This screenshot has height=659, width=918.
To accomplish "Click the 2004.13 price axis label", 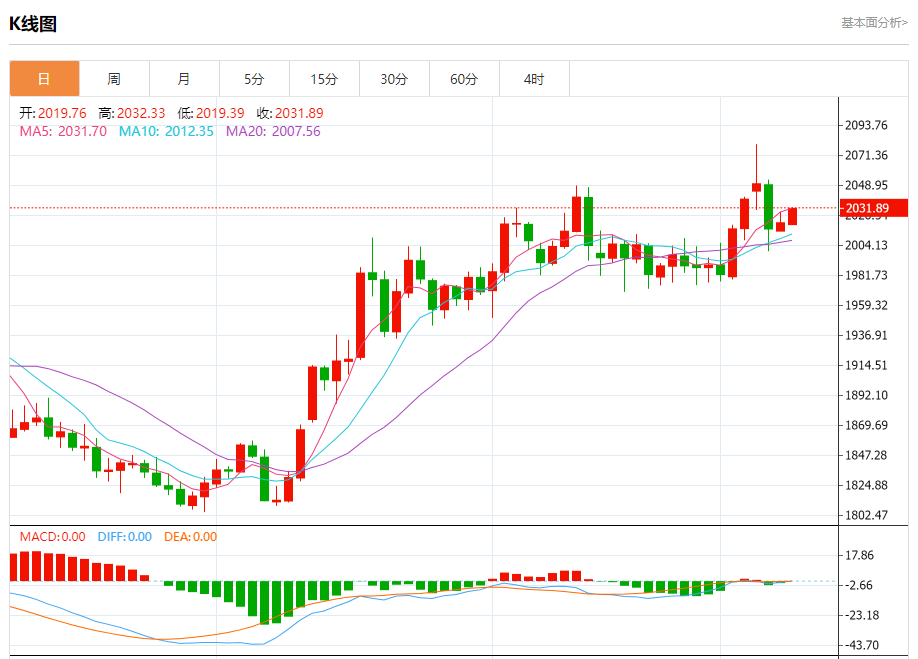I will point(866,245).
